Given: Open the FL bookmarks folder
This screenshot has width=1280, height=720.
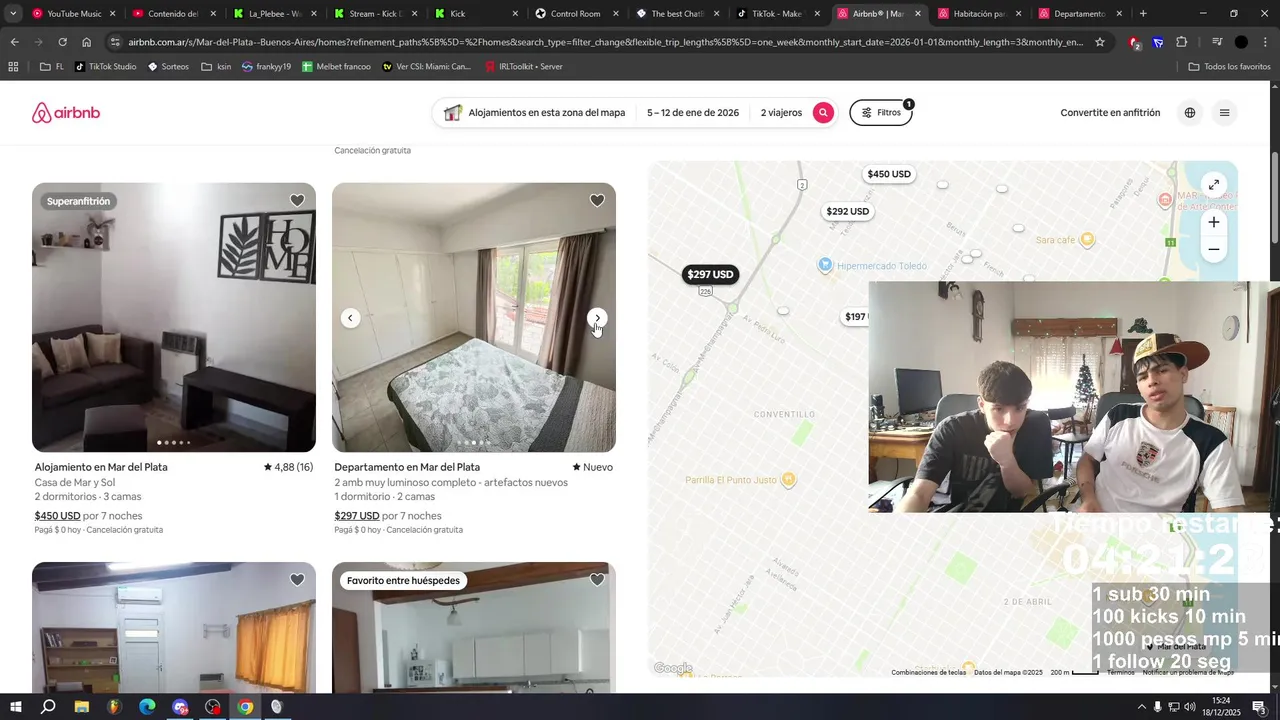Looking at the screenshot, I should click(52, 67).
